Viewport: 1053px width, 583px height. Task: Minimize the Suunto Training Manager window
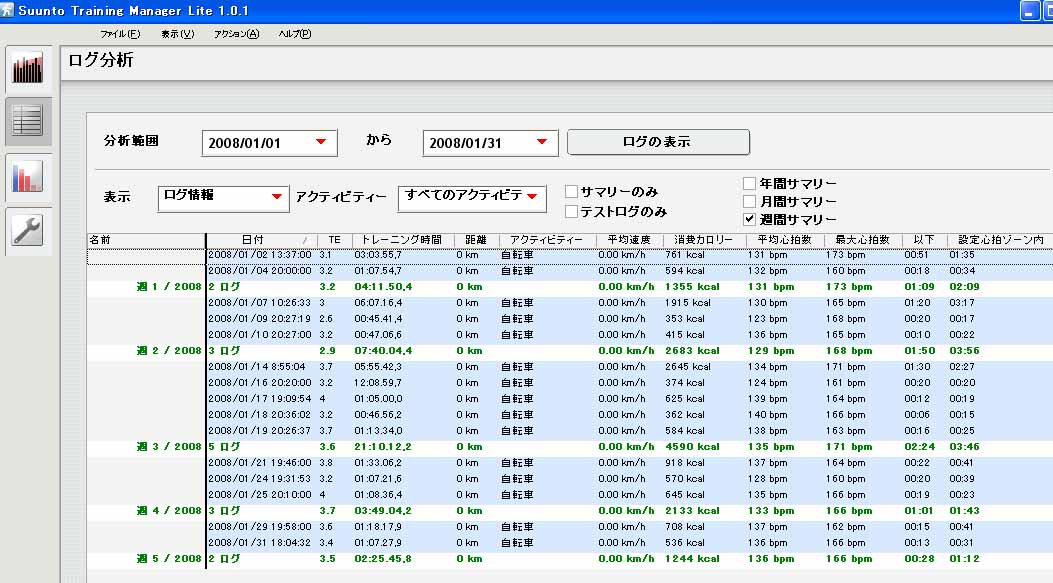coord(1029,11)
